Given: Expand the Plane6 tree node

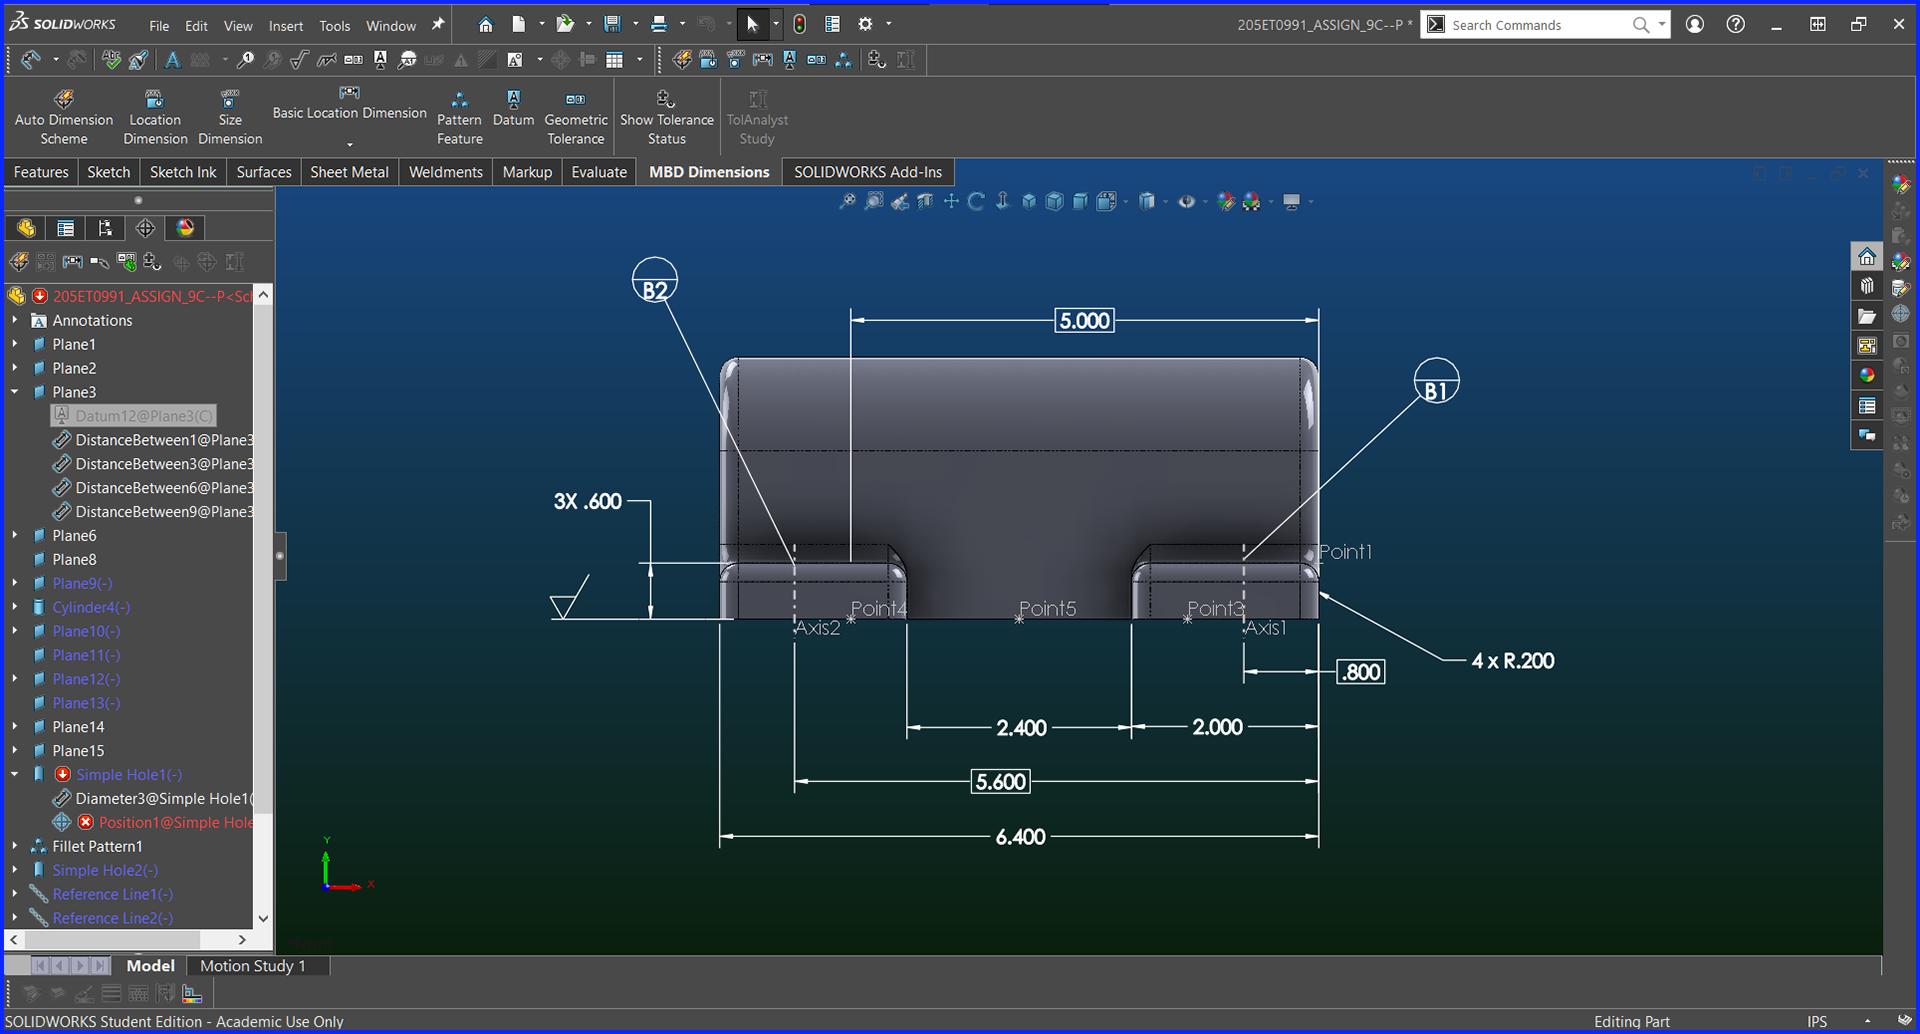Looking at the screenshot, I should point(15,536).
